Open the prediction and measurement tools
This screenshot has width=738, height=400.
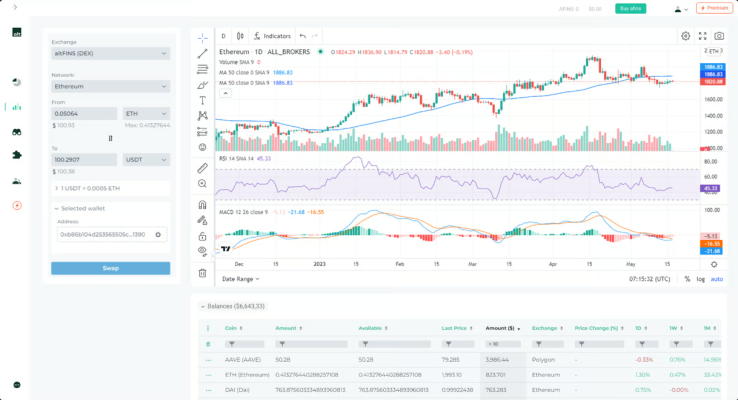click(202, 132)
